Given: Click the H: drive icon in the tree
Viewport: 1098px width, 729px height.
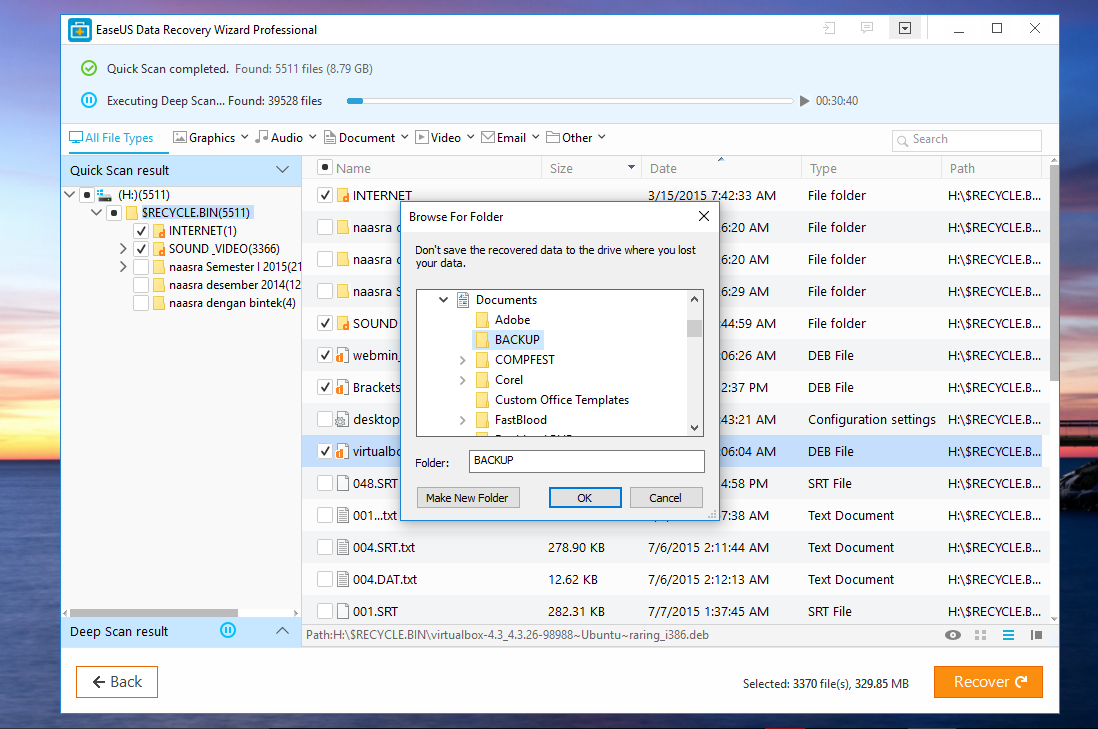Looking at the screenshot, I should click(104, 195).
